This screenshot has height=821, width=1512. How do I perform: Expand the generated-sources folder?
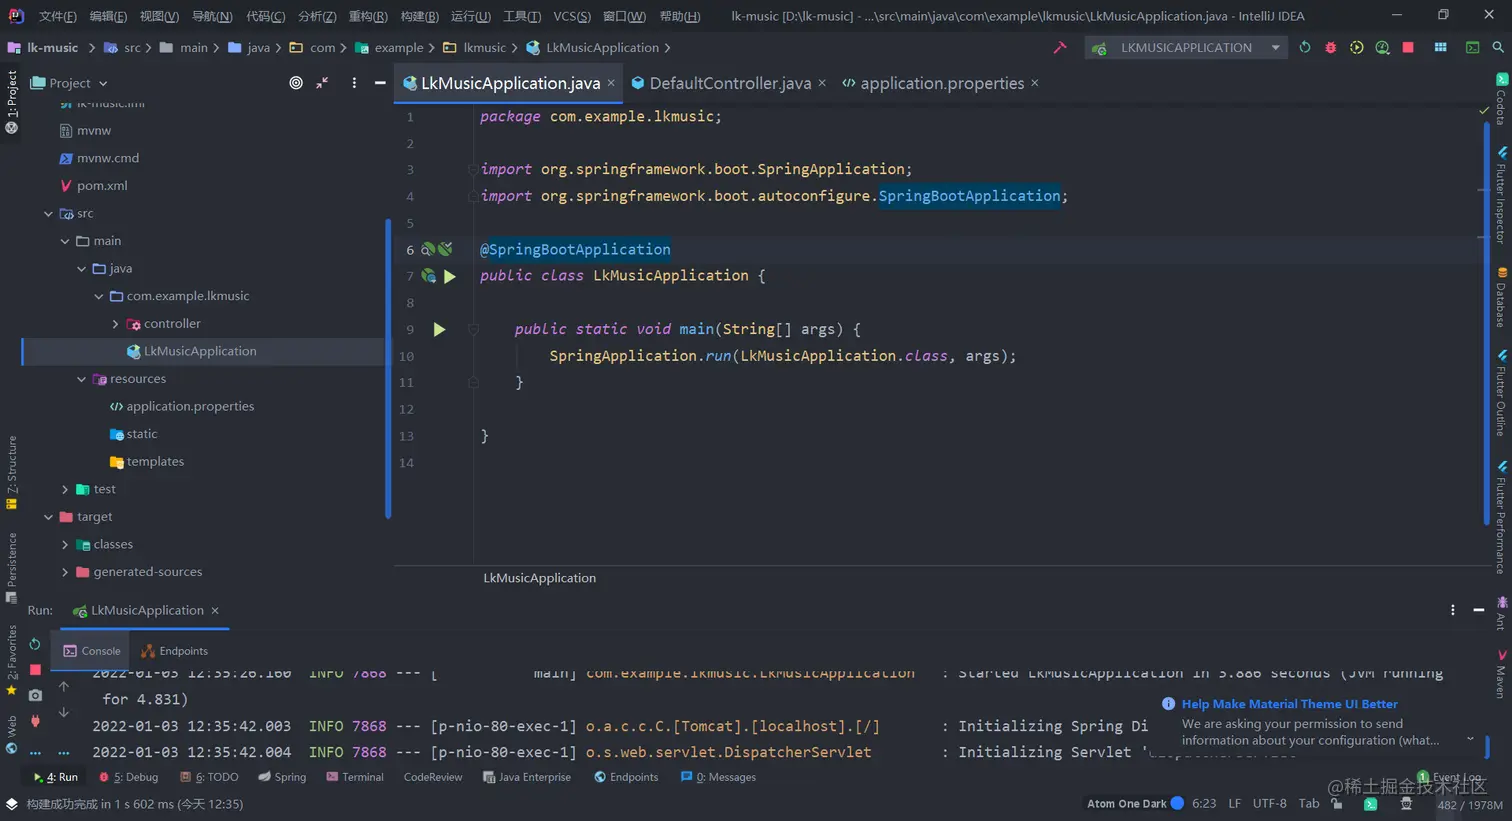point(65,572)
